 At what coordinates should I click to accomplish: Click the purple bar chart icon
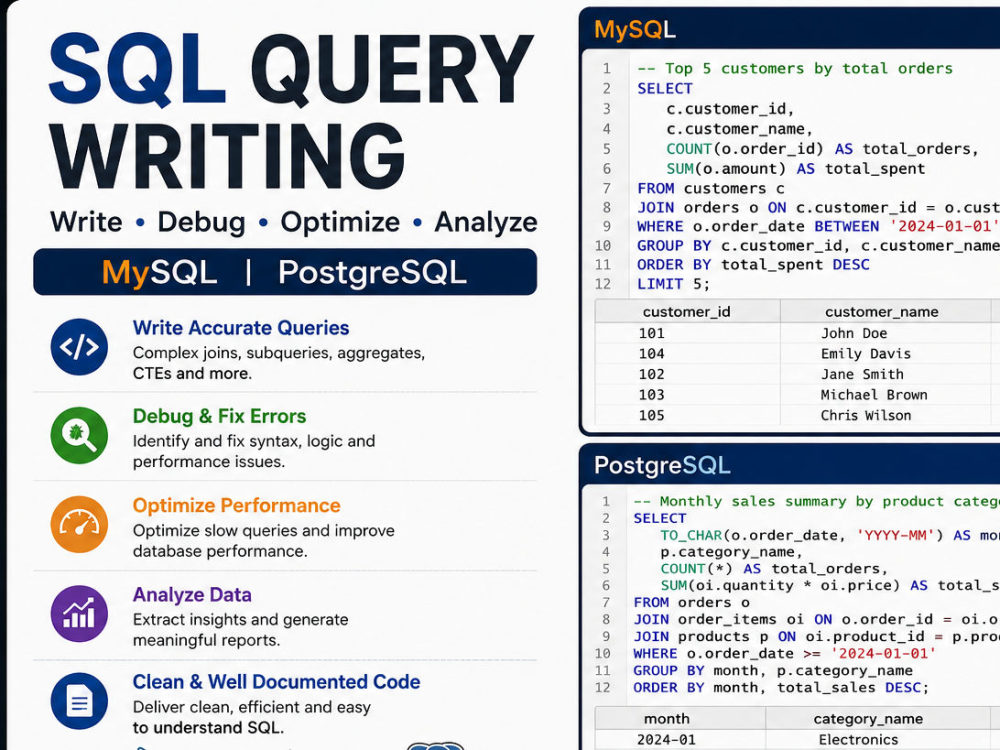pos(79,614)
